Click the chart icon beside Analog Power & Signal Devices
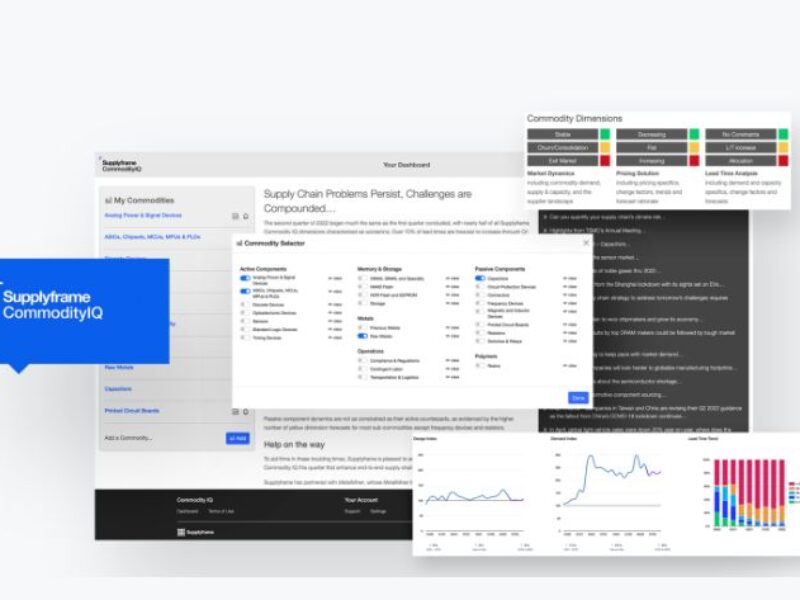The height and width of the screenshot is (600, 800). (236, 215)
